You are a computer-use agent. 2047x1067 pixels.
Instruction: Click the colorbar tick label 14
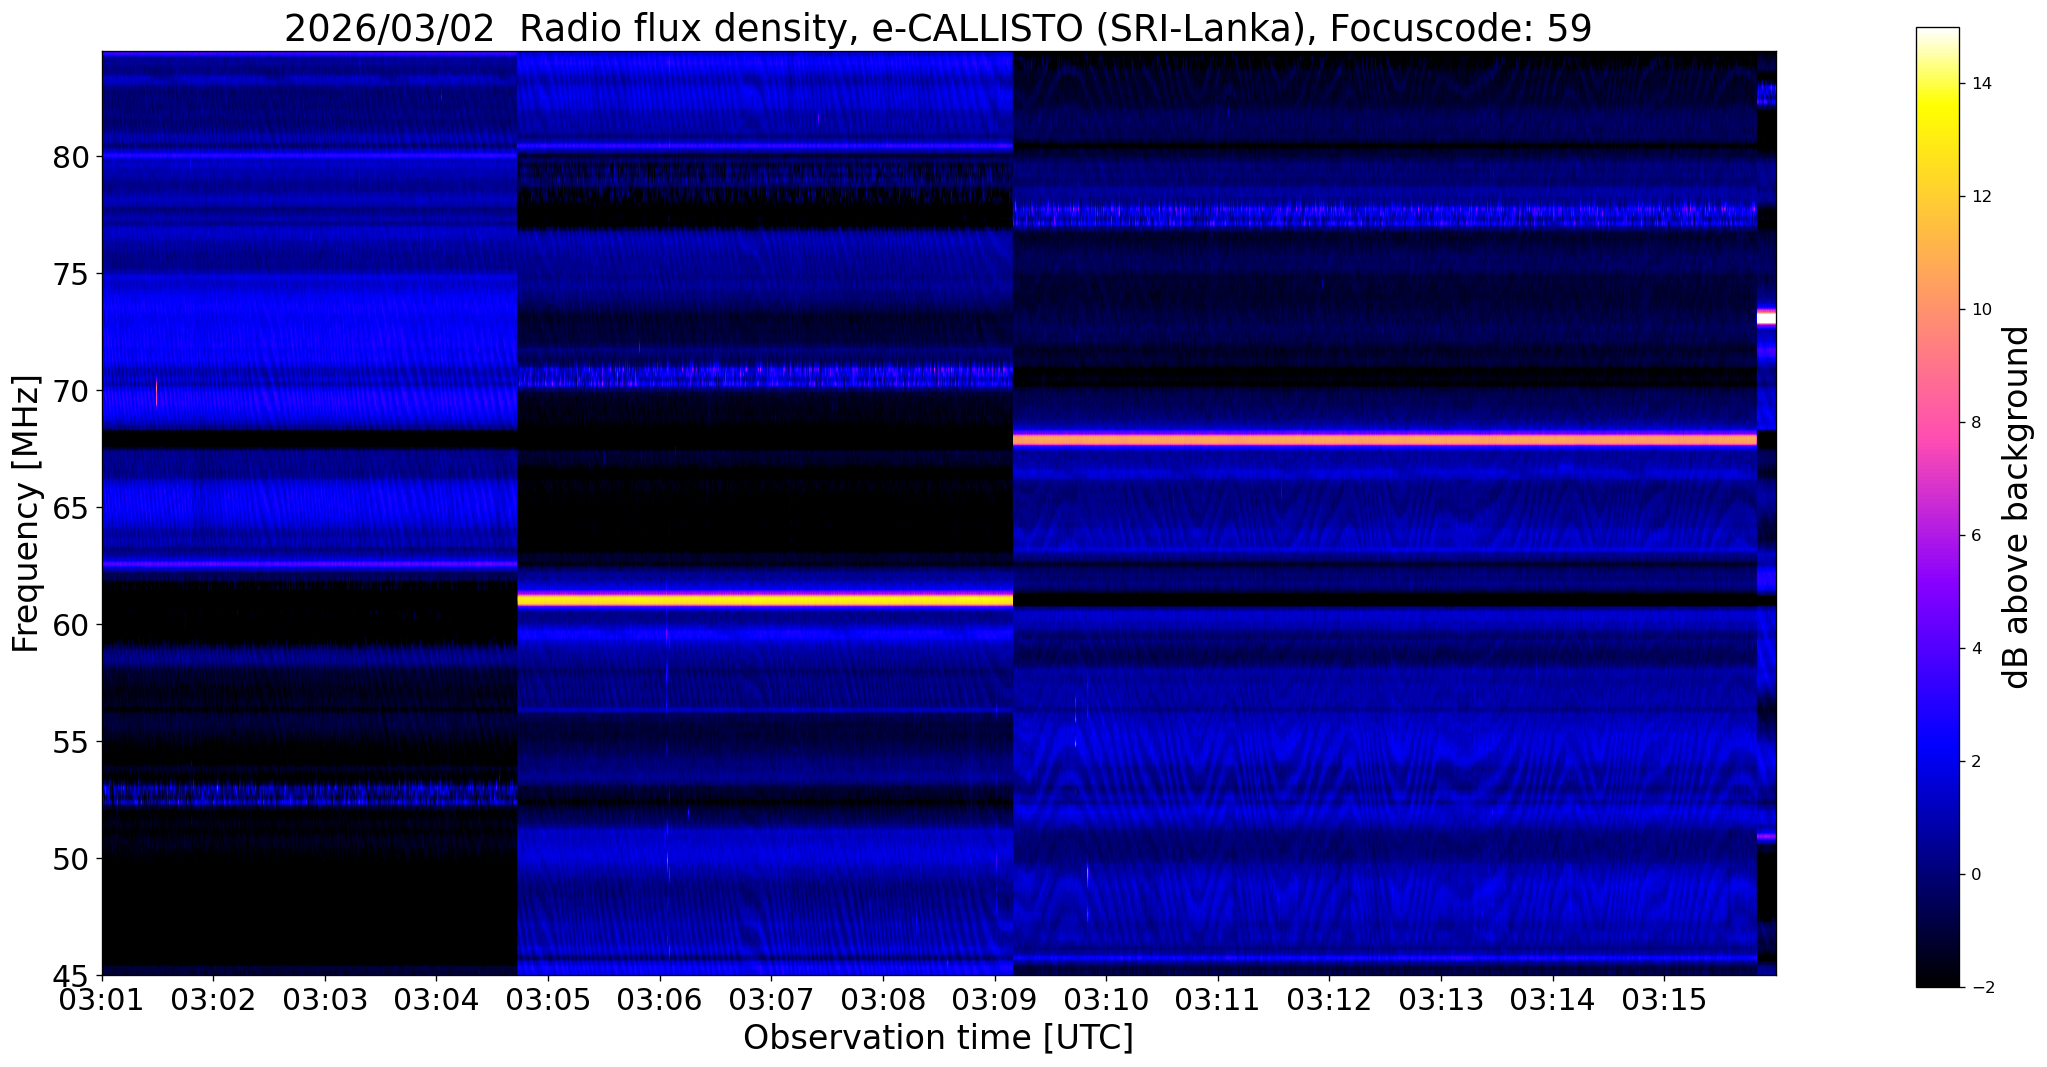pos(1980,84)
